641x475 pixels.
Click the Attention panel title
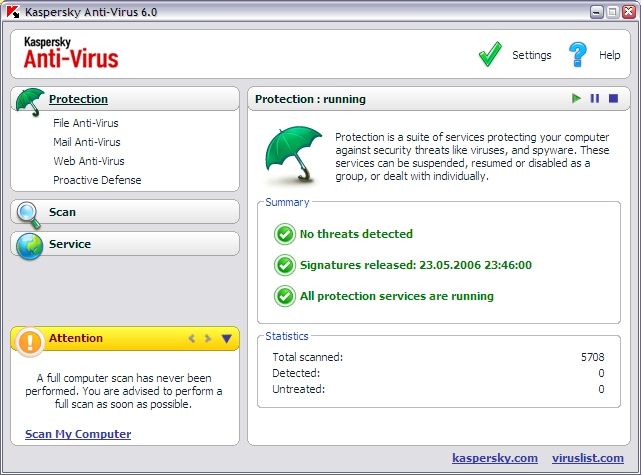pos(76,338)
